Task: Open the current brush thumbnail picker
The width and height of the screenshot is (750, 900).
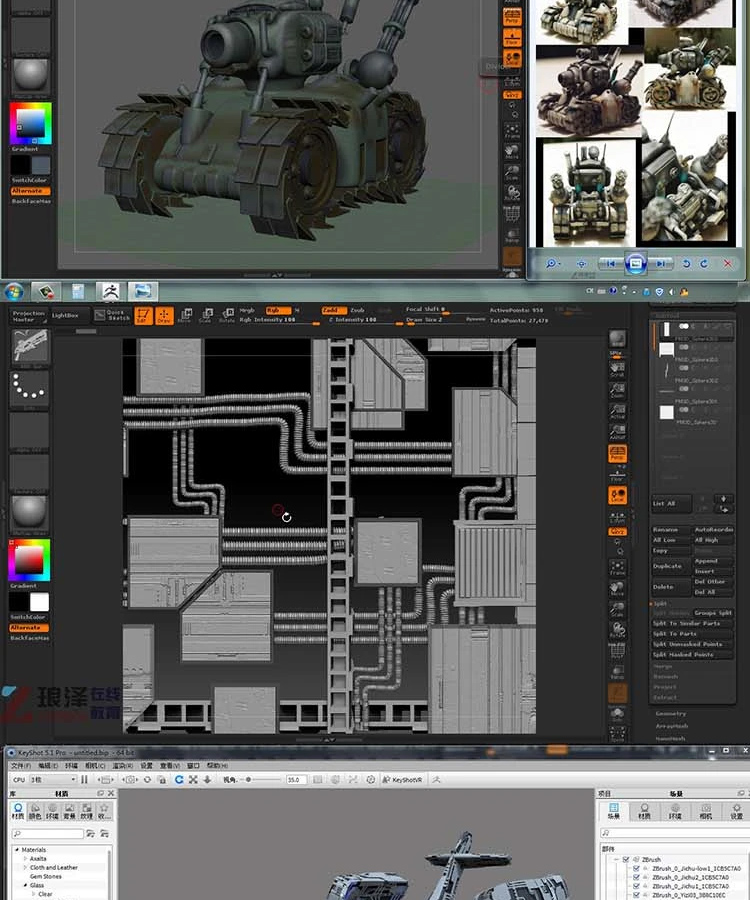Action: [x=30, y=346]
